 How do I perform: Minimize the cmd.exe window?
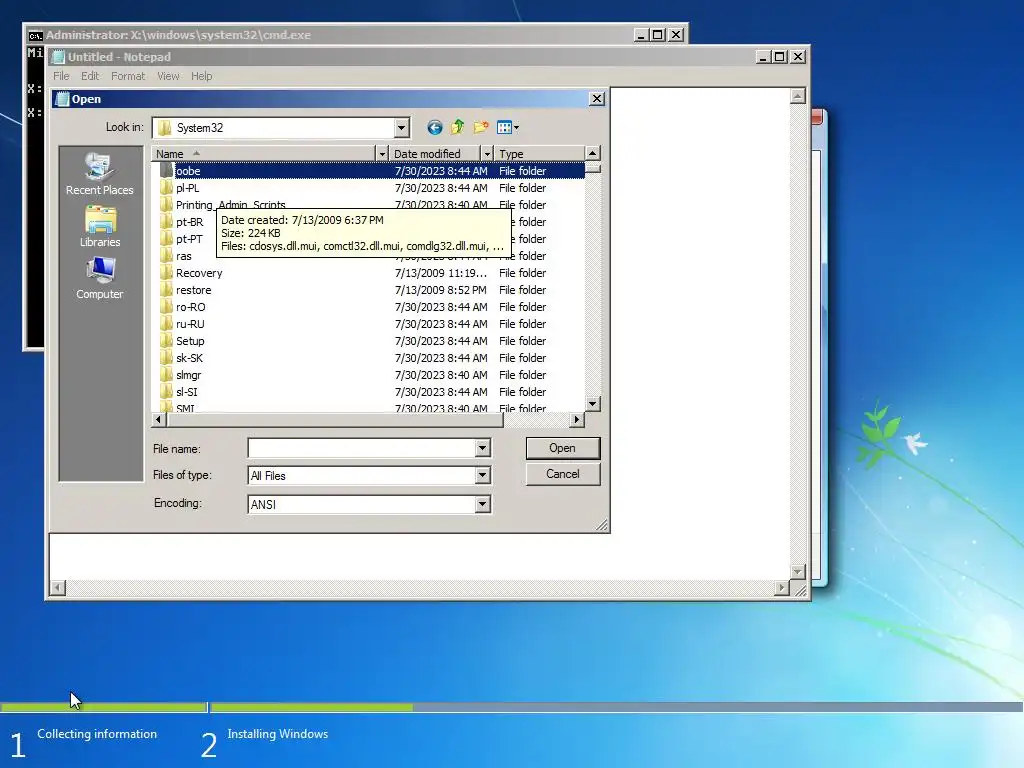pyautogui.click(x=641, y=35)
